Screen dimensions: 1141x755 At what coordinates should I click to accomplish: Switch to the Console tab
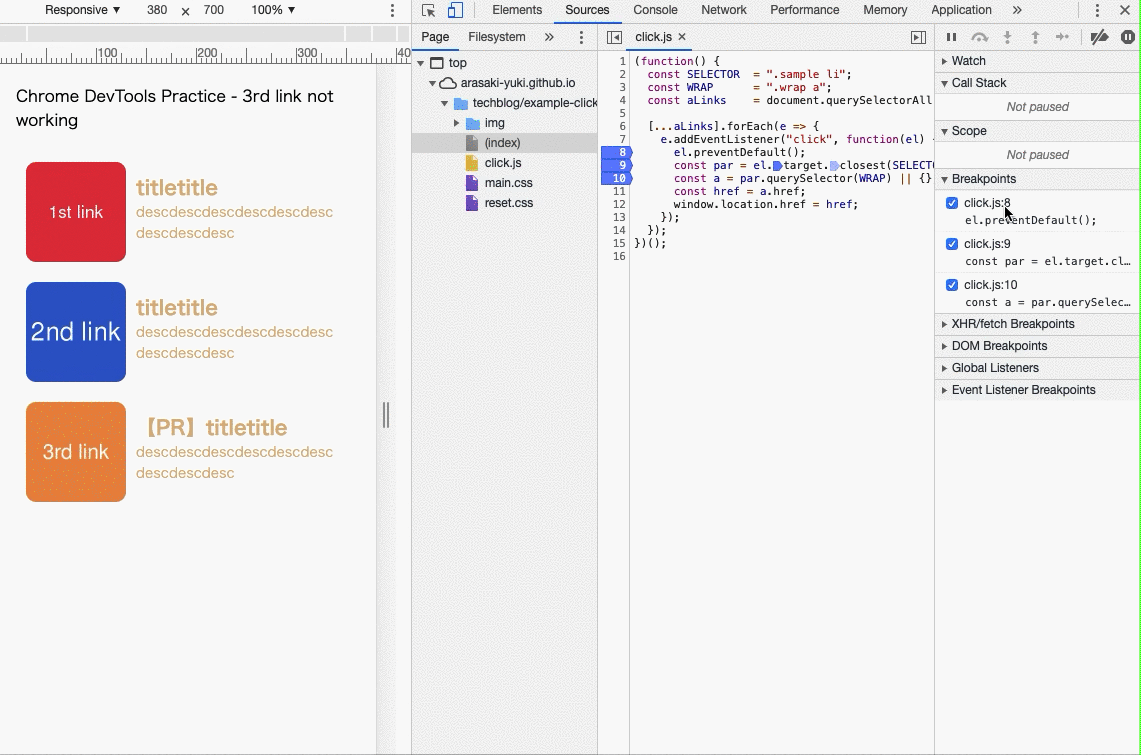655,10
